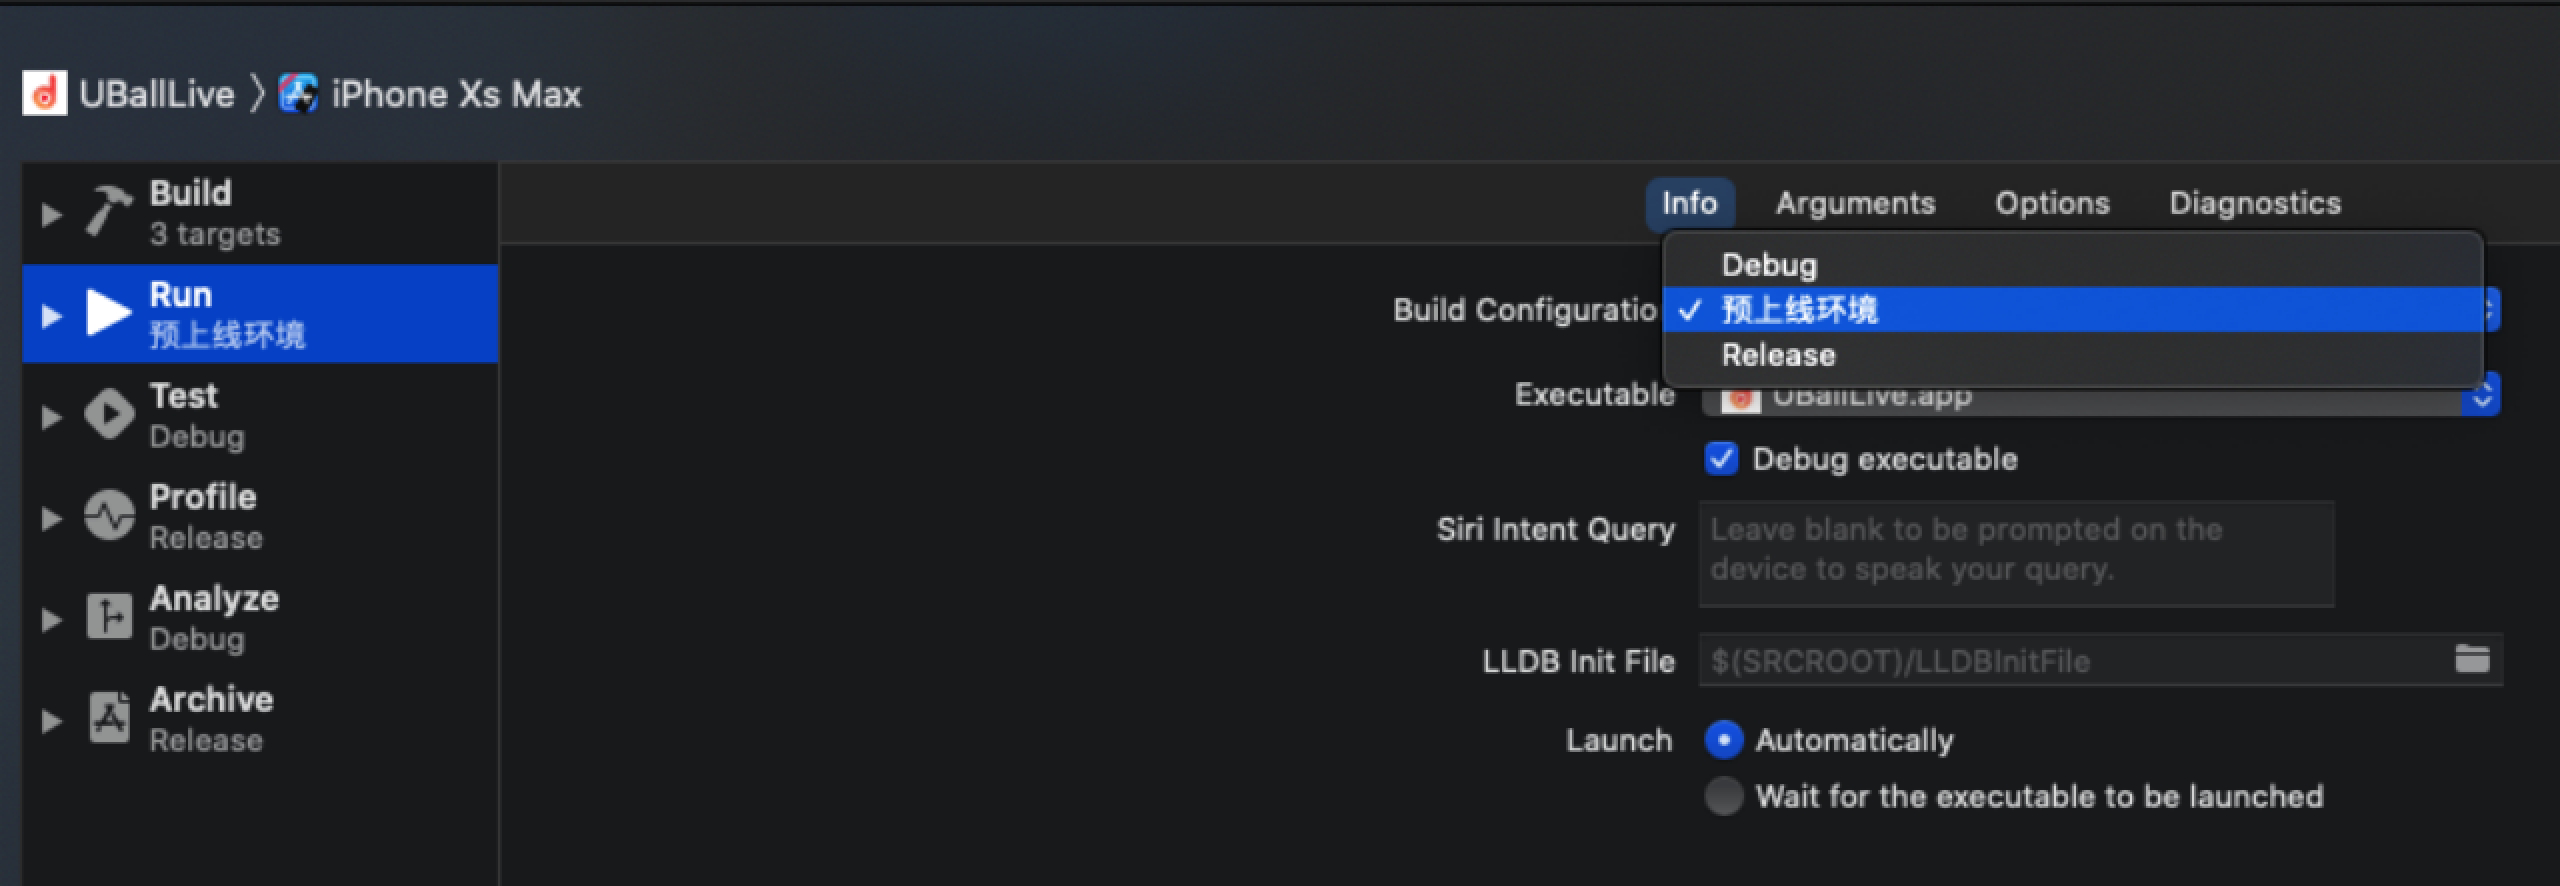This screenshot has height=886, width=2560.
Task: Select the Build hammer icon
Action: (x=108, y=211)
